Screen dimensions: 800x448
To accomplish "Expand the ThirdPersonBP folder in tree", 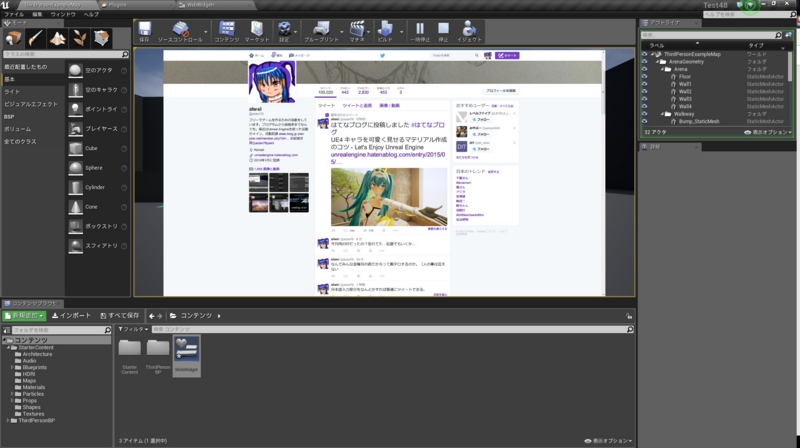I will point(8,420).
